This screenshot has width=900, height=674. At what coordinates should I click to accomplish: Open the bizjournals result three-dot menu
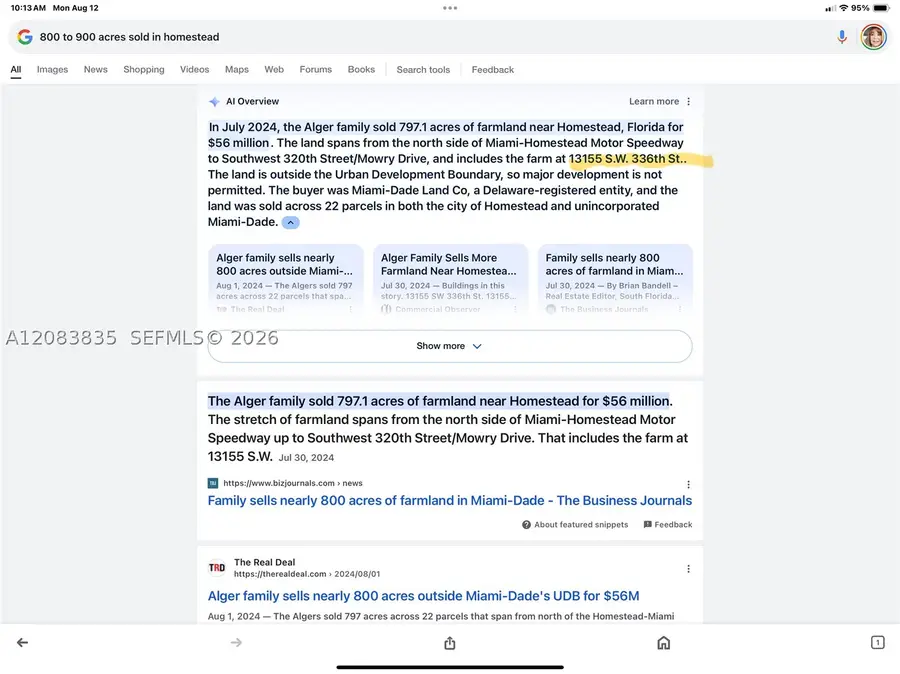coord(688,485)
